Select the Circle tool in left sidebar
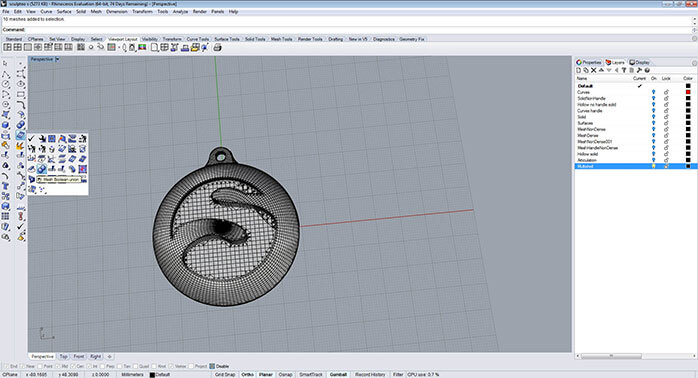This screenshot has height=378, width=698. pyautogui.click(x=6, y=84)
